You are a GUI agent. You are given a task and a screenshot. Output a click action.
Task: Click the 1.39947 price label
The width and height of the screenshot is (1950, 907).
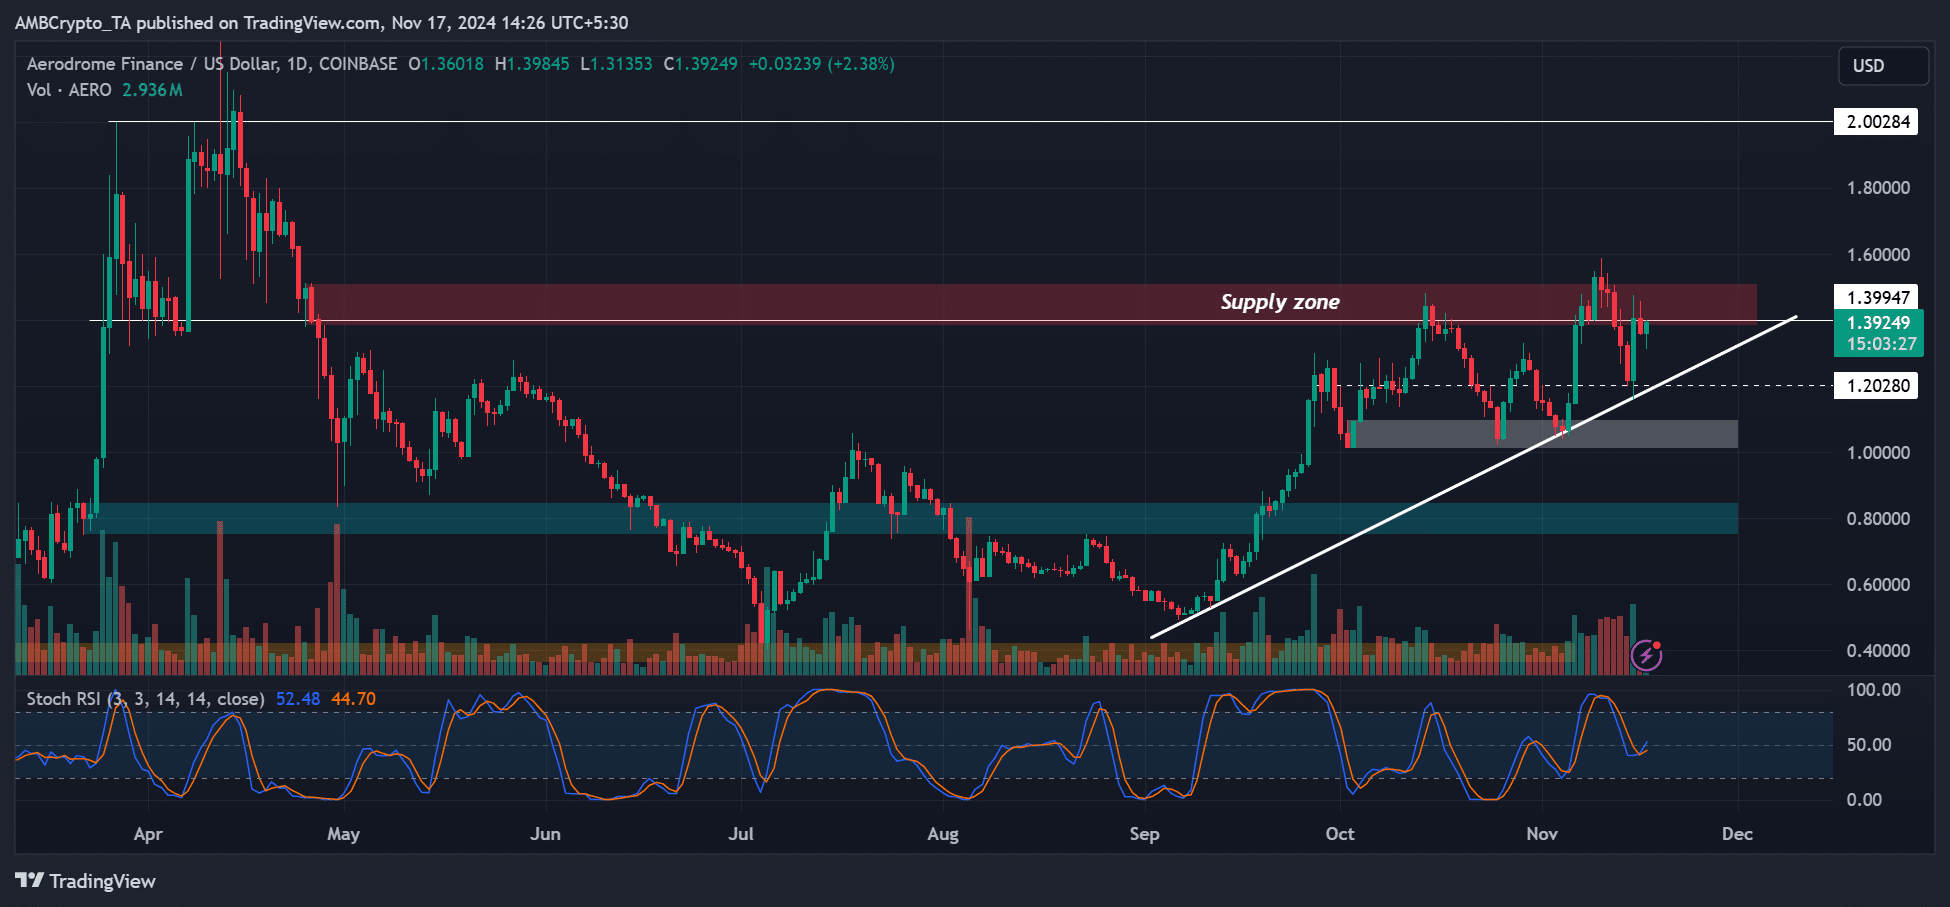(x=1876, y=297)
